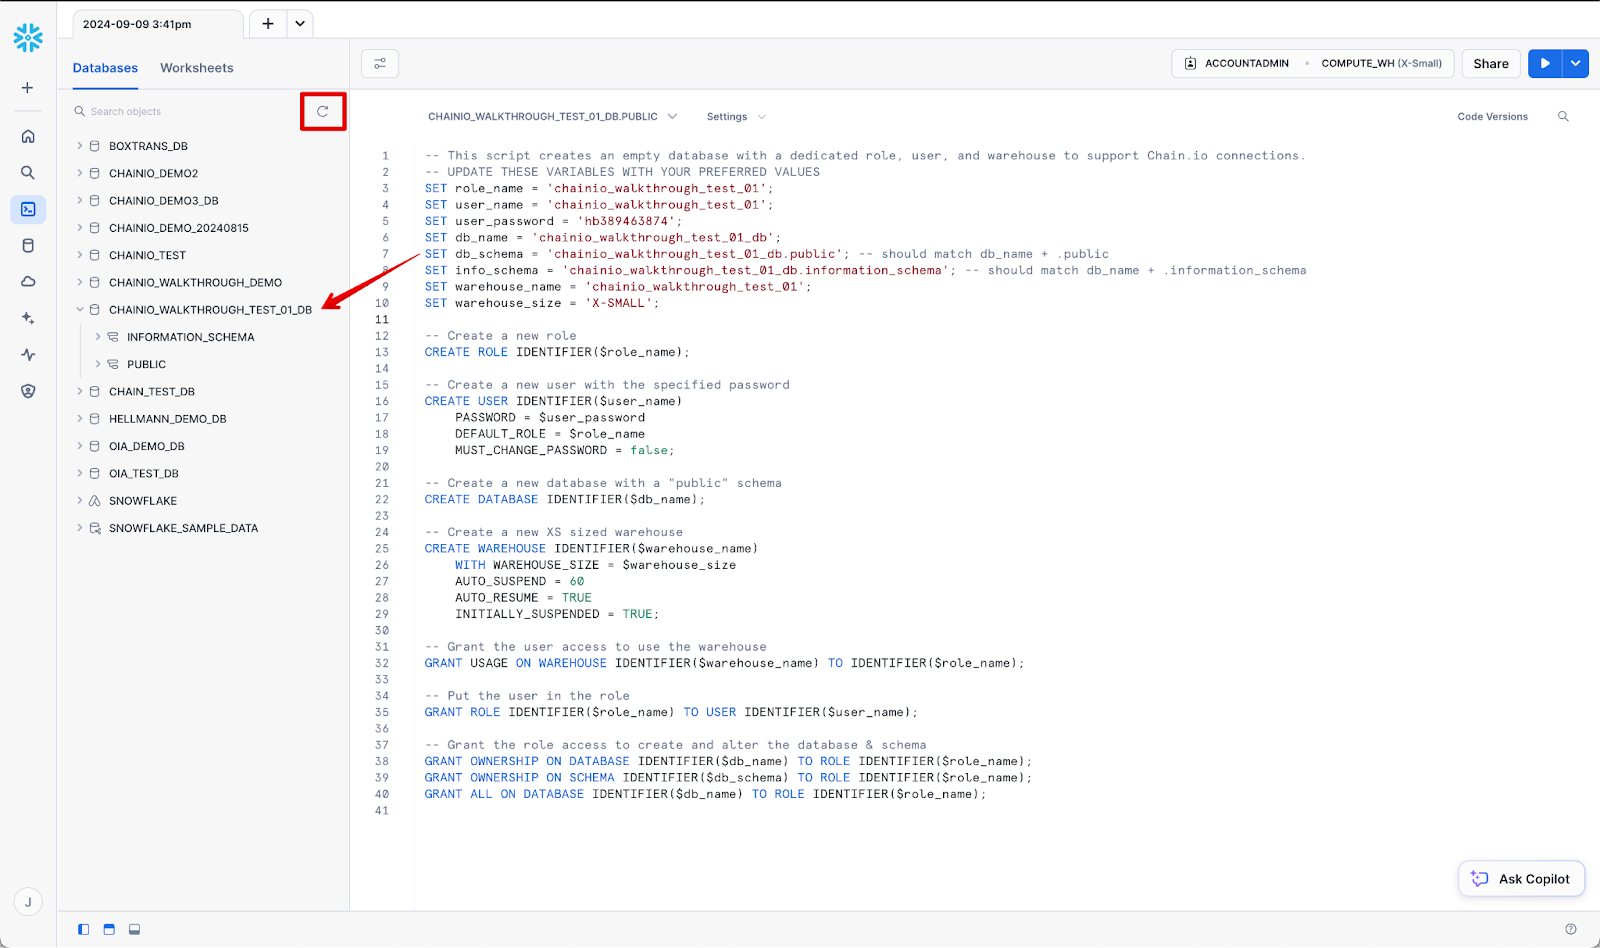
Task: Collapse the CHAINIO_WALKTHROUGH_TEST_01_DB database
Action: coord(80,310)
